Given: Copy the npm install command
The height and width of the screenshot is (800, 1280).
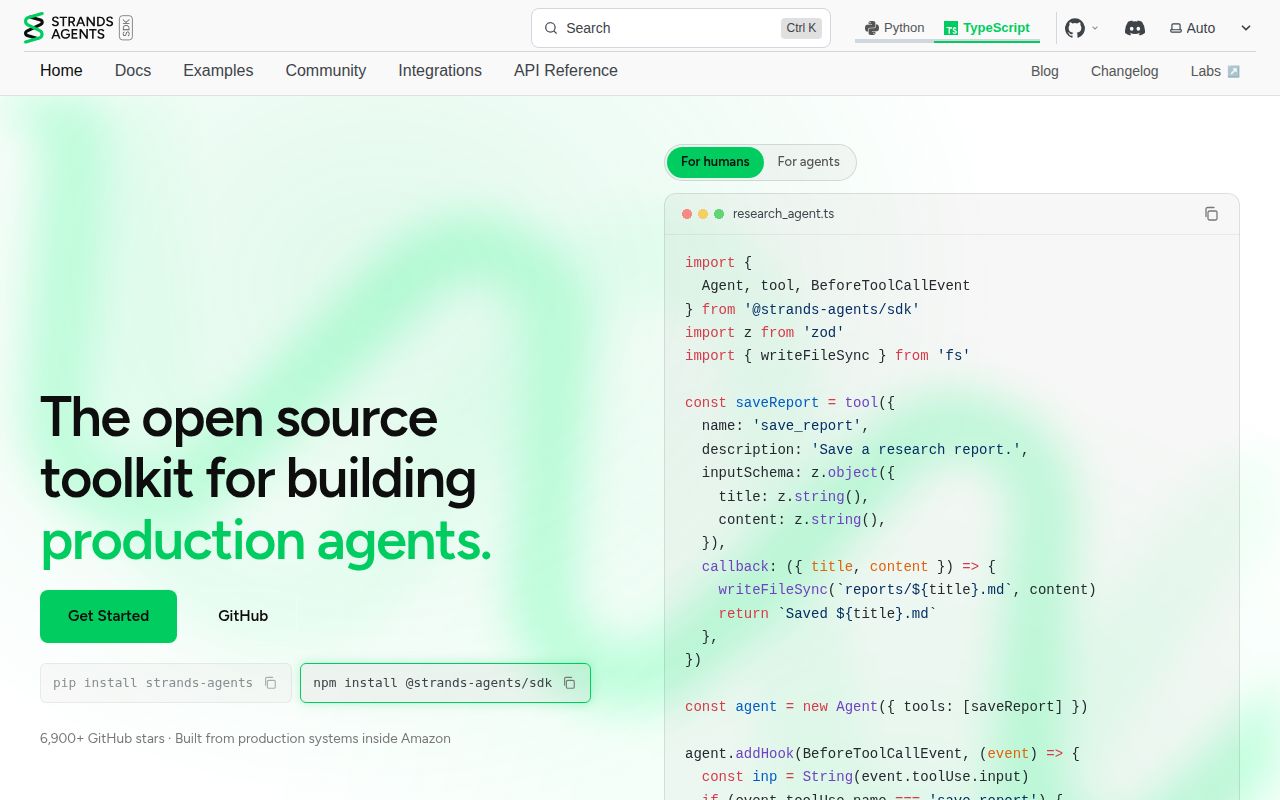Looking at the screenshot, I should [569, 683].
